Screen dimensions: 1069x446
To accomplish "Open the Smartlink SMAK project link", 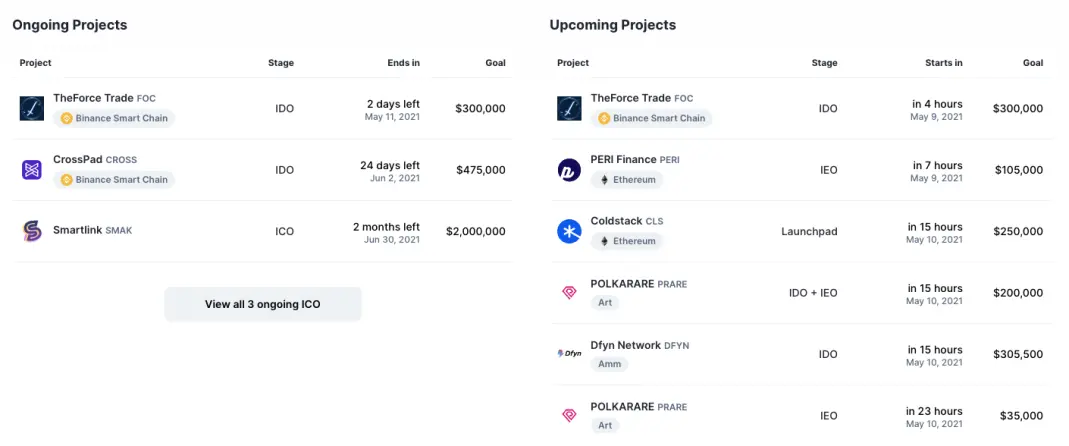I will (93, 231).
